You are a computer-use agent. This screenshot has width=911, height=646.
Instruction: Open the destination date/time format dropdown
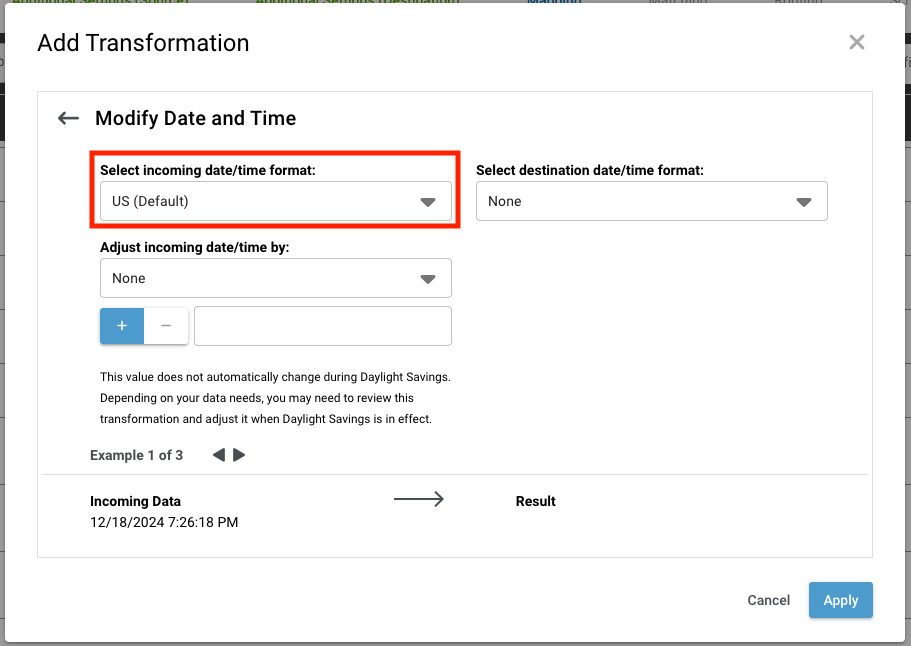tap(651, 201)
